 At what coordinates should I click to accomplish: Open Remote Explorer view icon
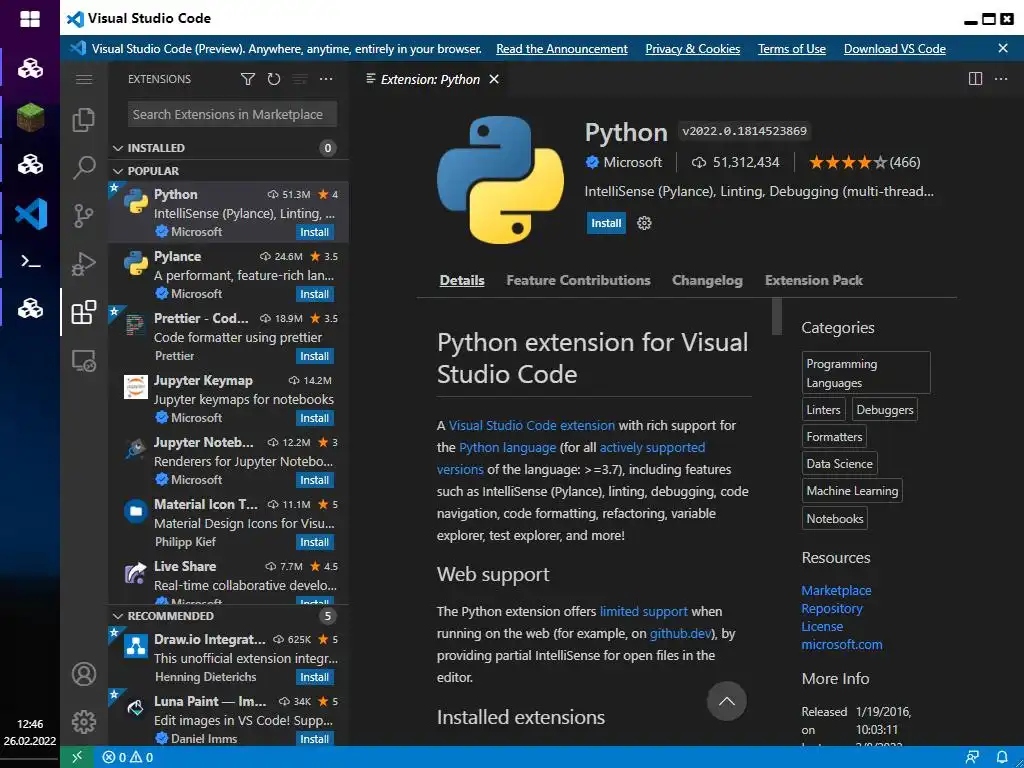click(84, 361)
